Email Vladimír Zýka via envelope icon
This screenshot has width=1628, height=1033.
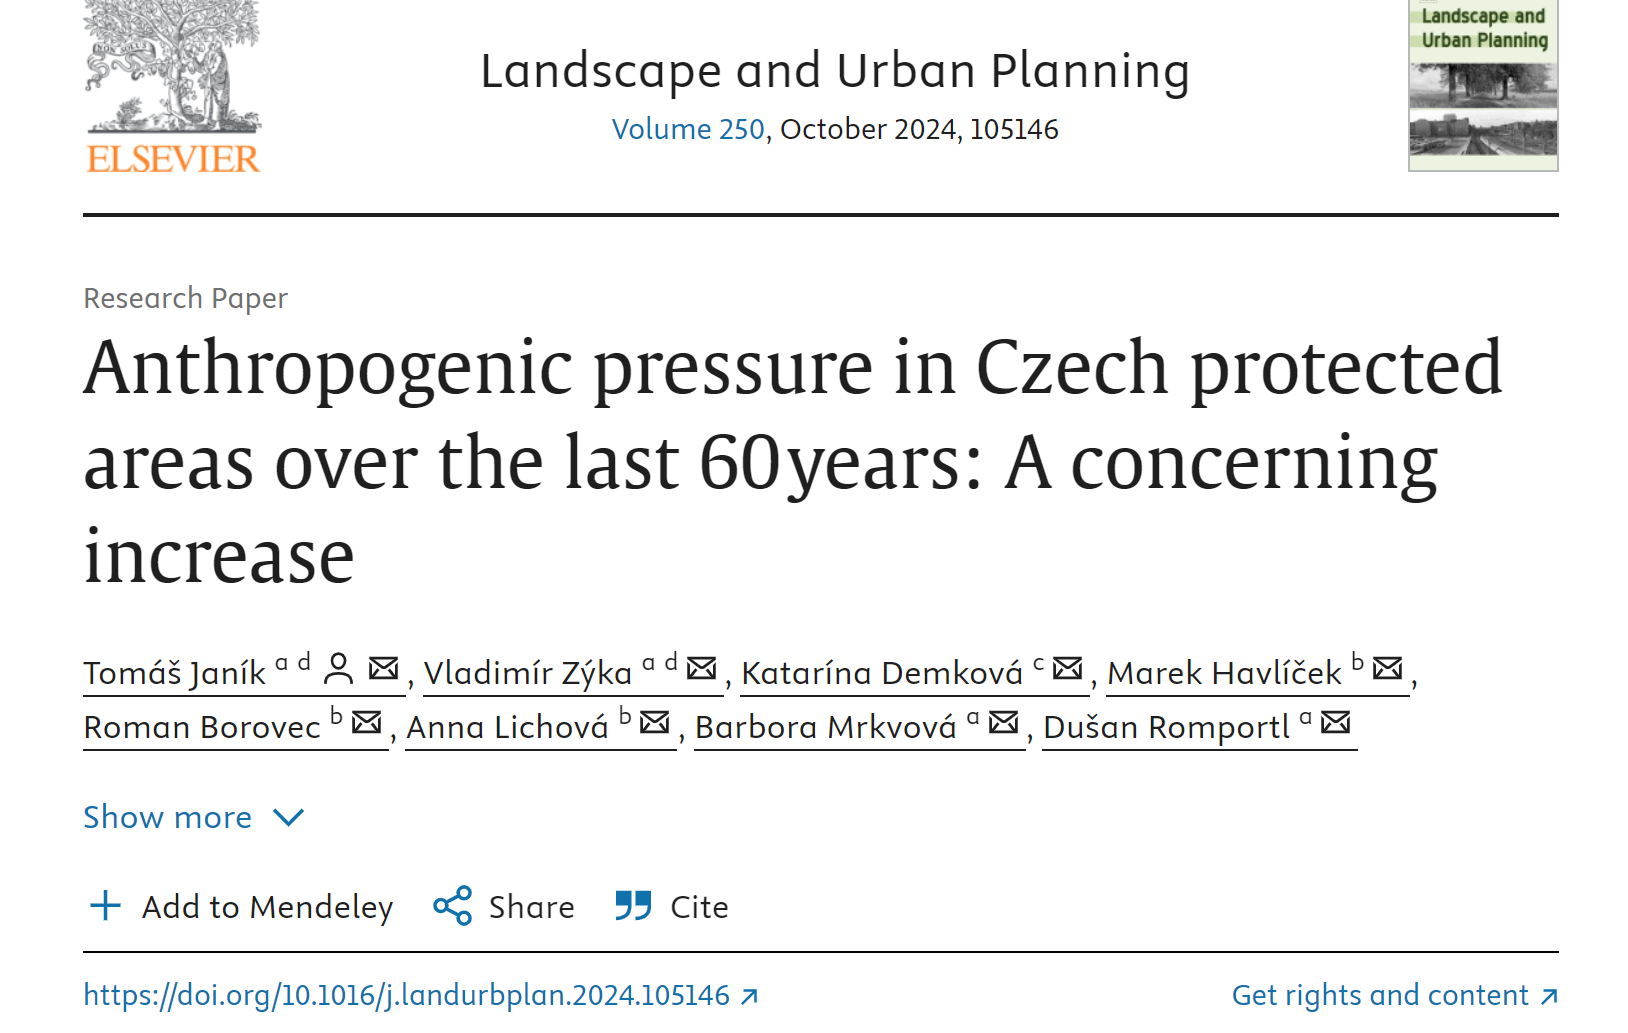[702, 668]
